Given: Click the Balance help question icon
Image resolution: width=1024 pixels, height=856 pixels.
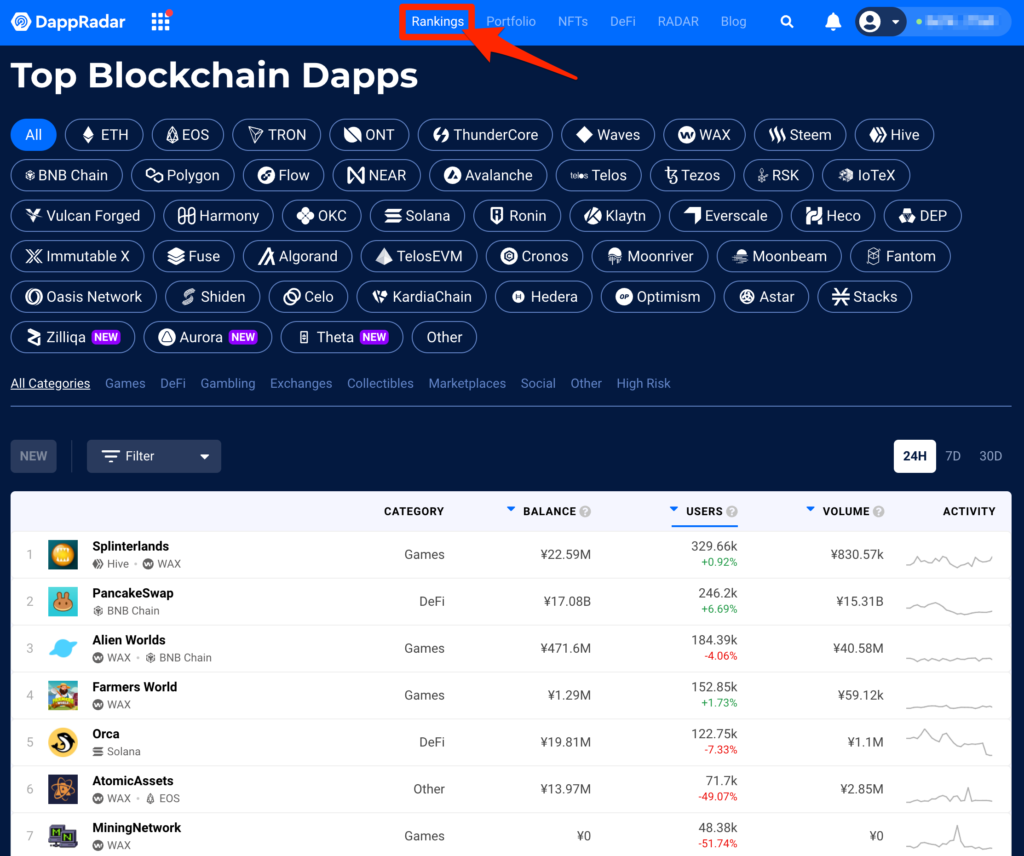Looking at the screenshot, I should point(586,511).
